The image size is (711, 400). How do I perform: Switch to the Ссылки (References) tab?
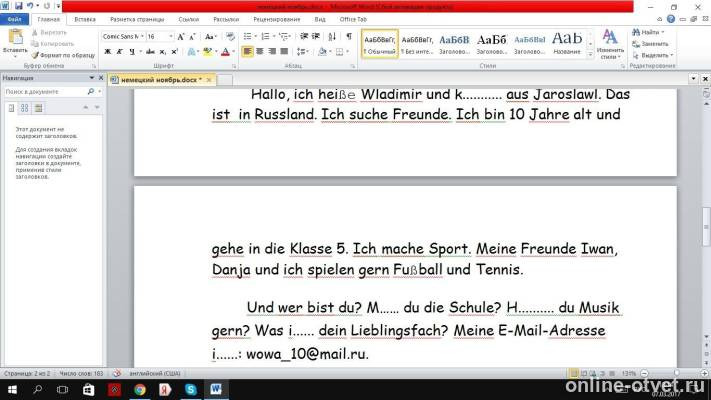click(189, 20)
